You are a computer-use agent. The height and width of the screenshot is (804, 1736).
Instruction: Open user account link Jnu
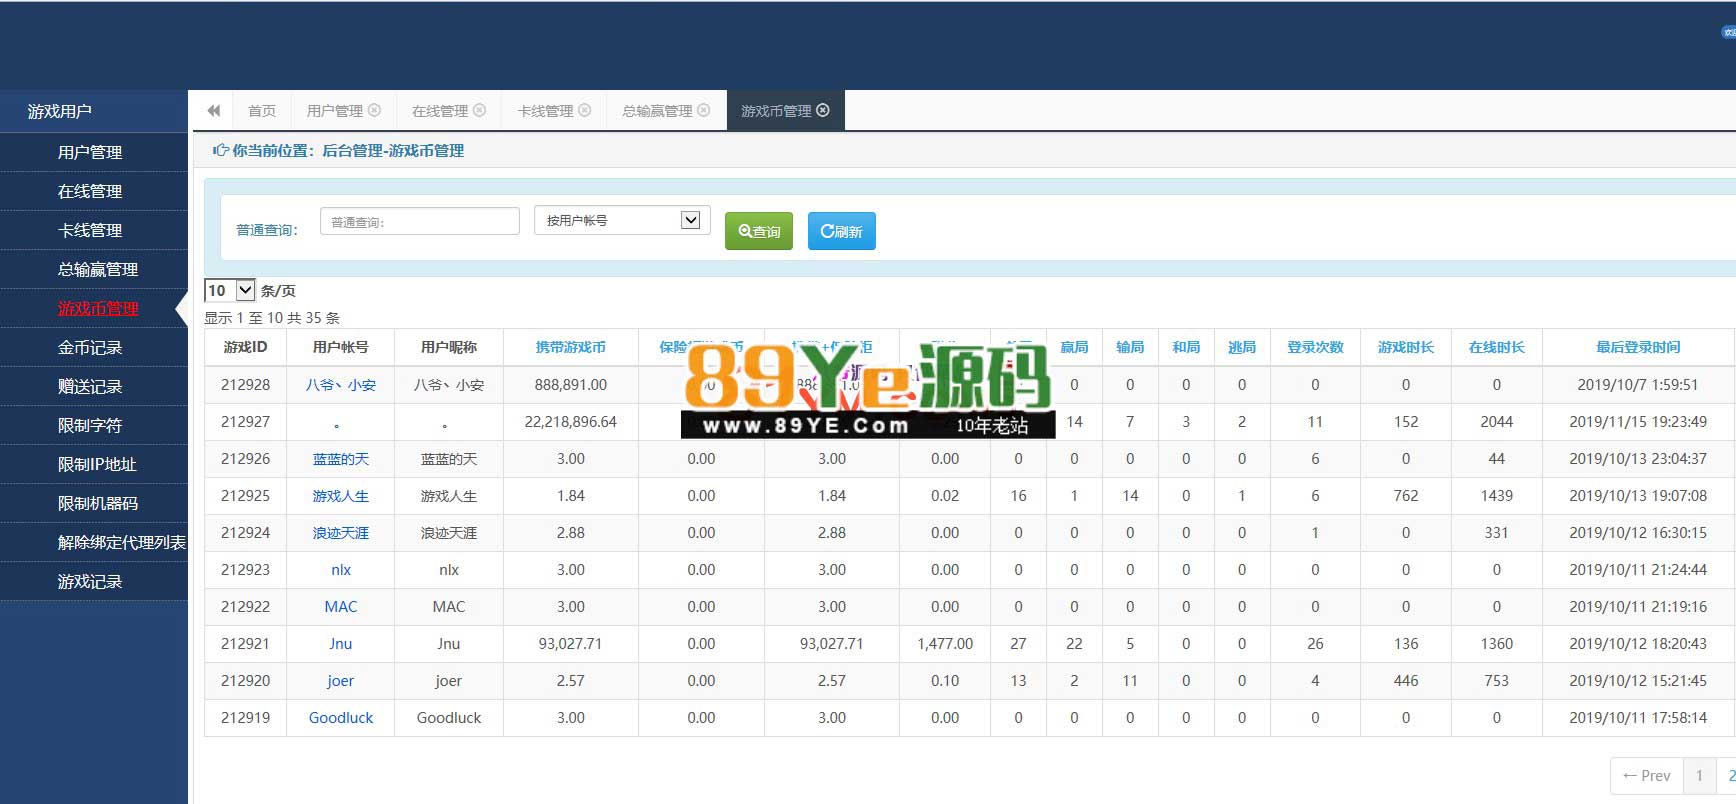tap(341, 644)
